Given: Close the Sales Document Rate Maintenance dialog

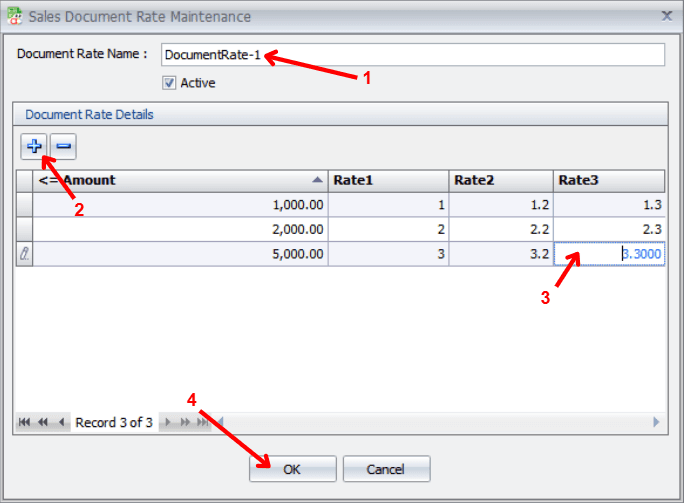Looking at the screenshot, I should click(x=667, y=16).
